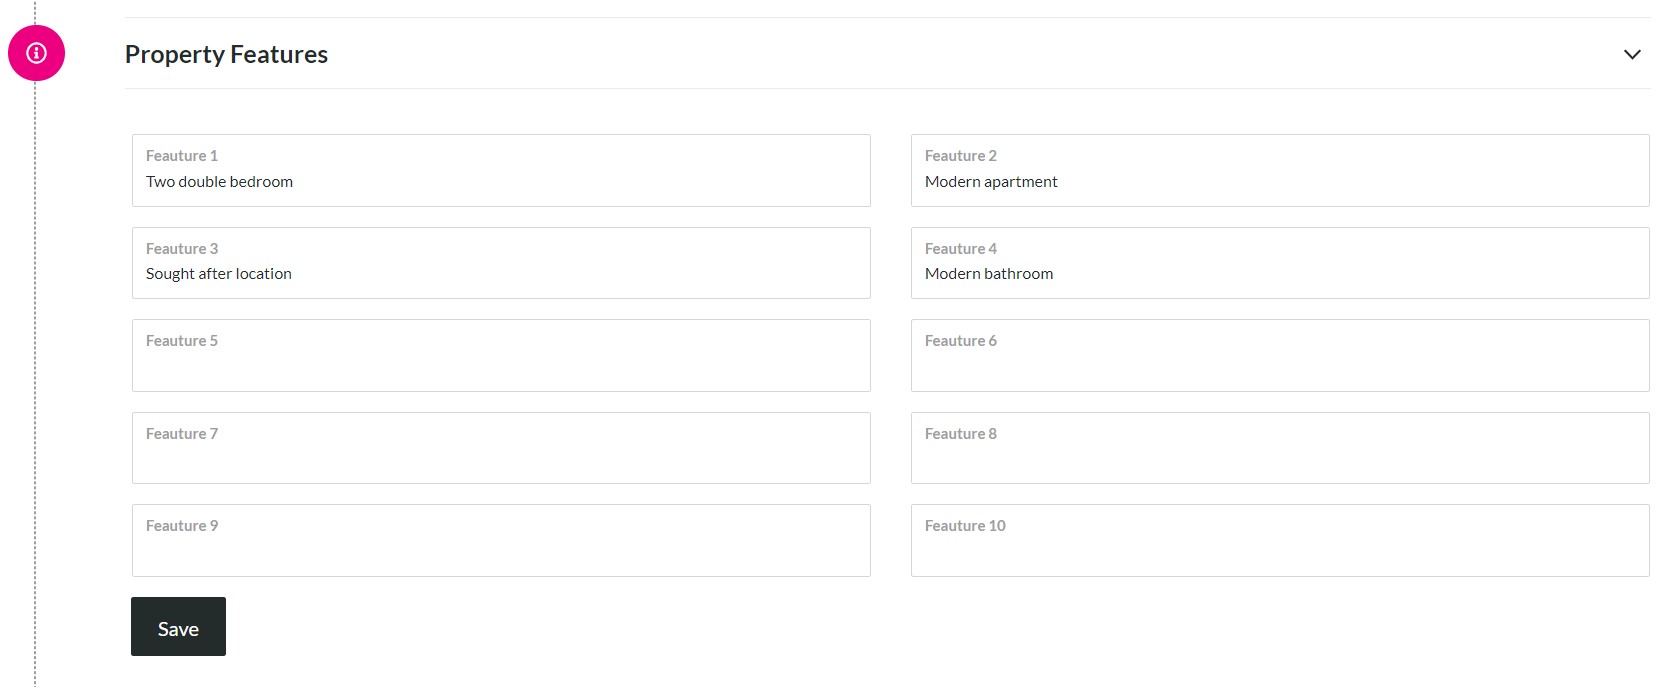
Task: Place cursor in Feauture 10 field
Action: 1280,541
